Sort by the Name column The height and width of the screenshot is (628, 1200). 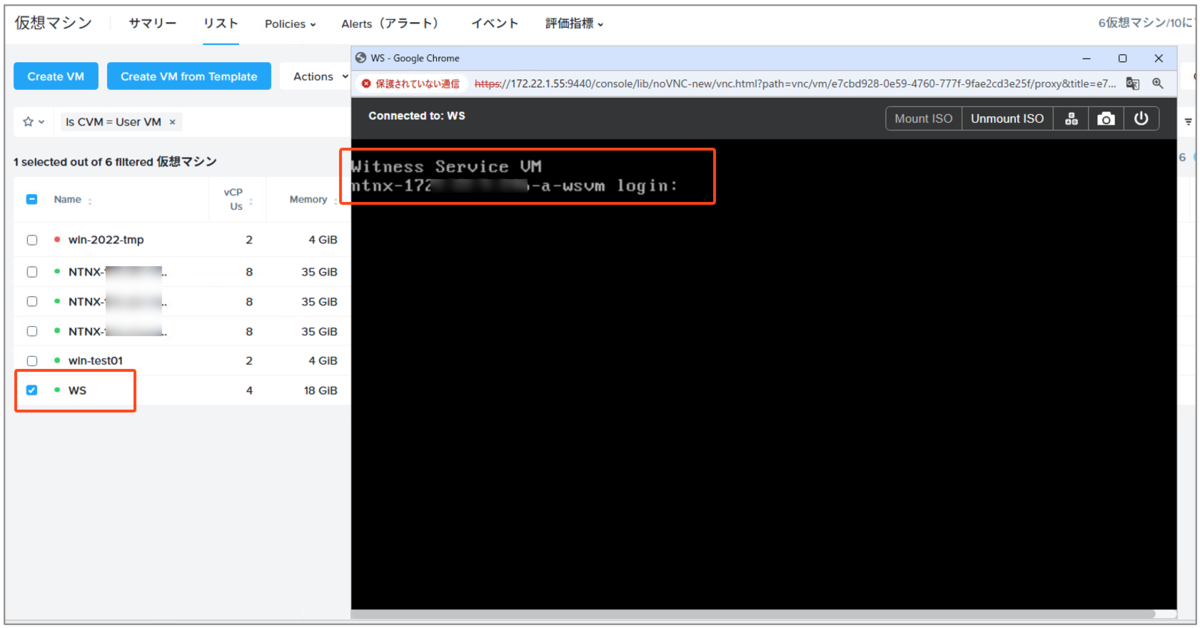90,201
